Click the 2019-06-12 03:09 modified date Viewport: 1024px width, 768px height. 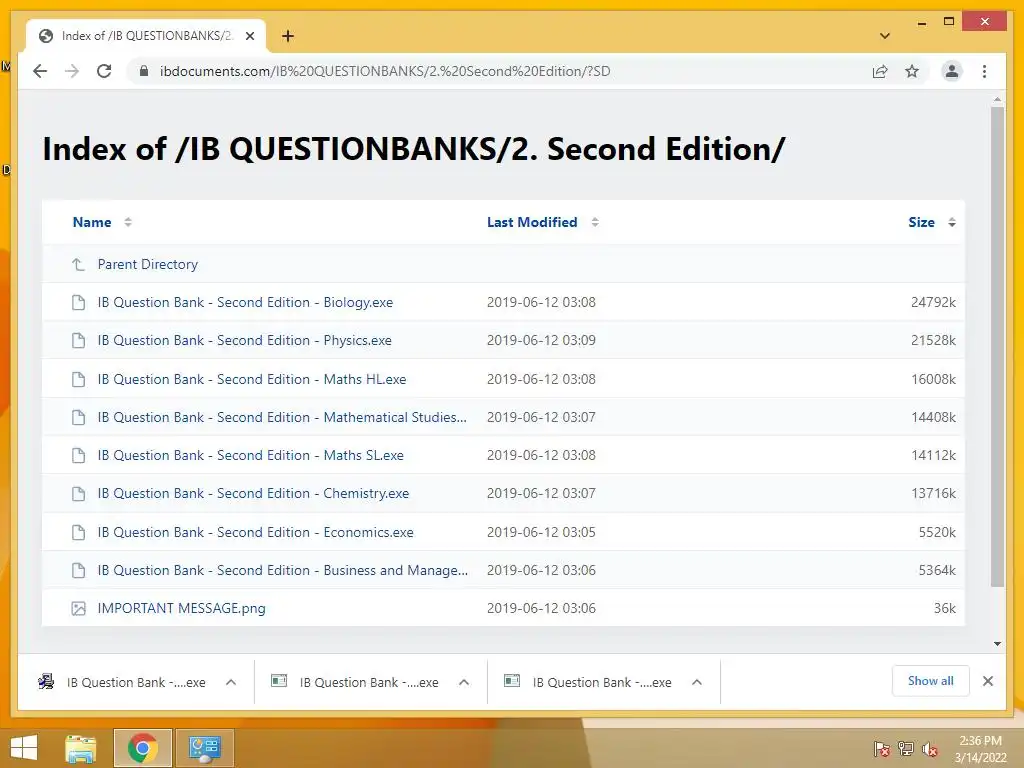(541, 340)
